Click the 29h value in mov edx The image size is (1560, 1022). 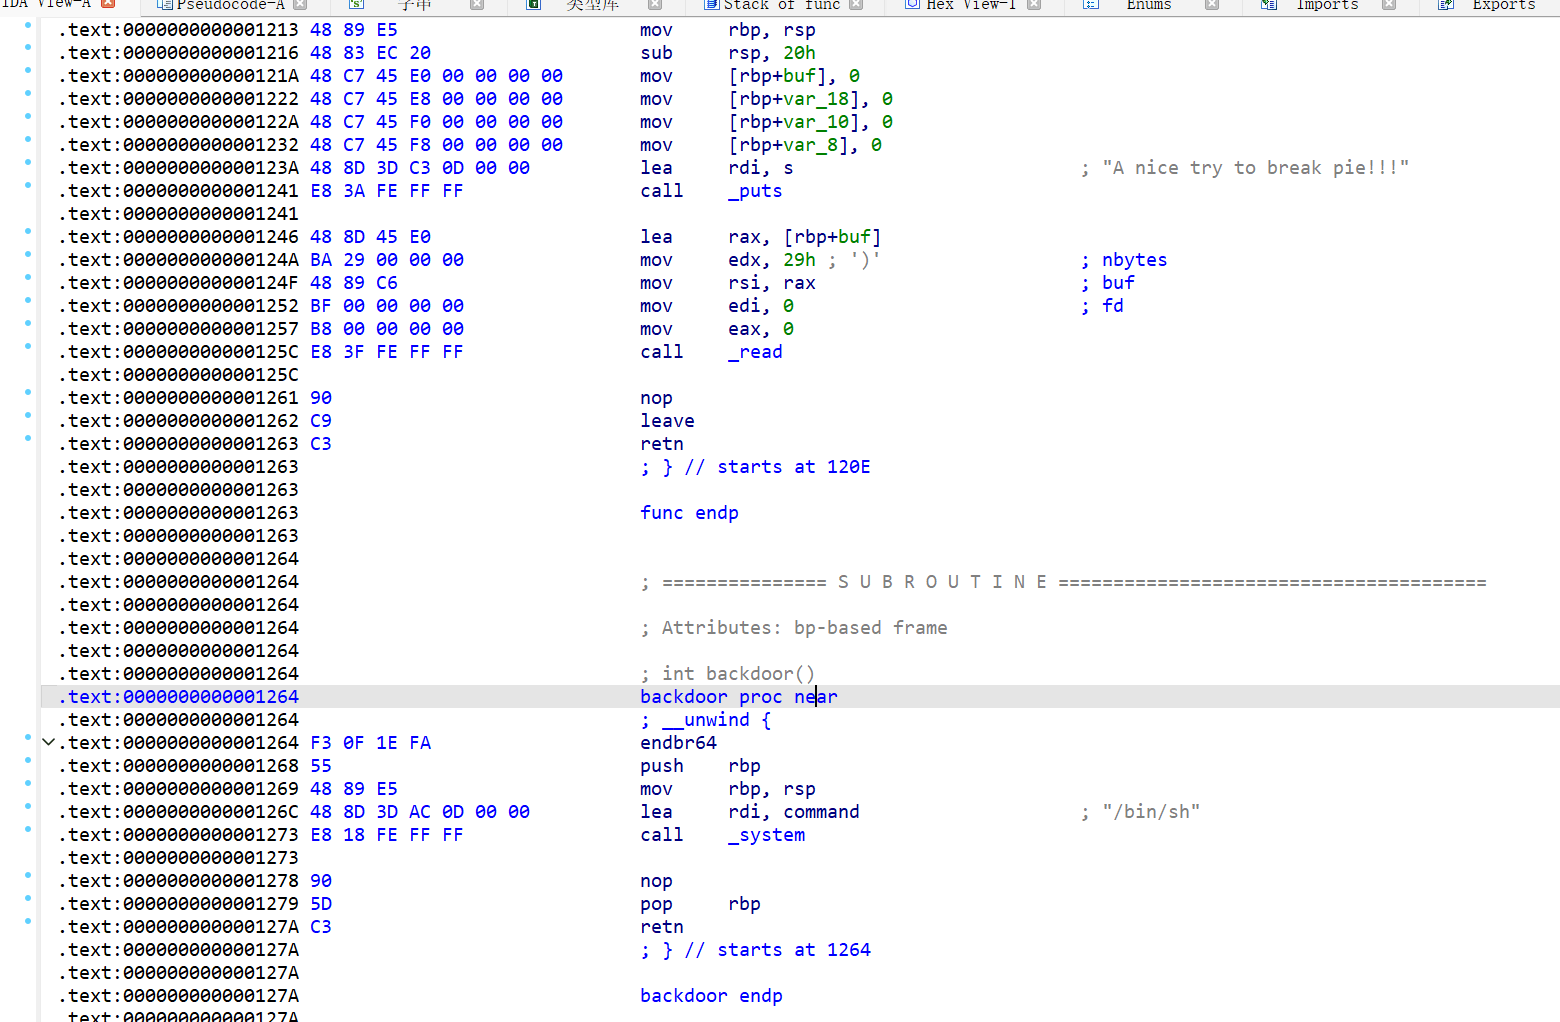pyautogui.click(x=799, y=260)
